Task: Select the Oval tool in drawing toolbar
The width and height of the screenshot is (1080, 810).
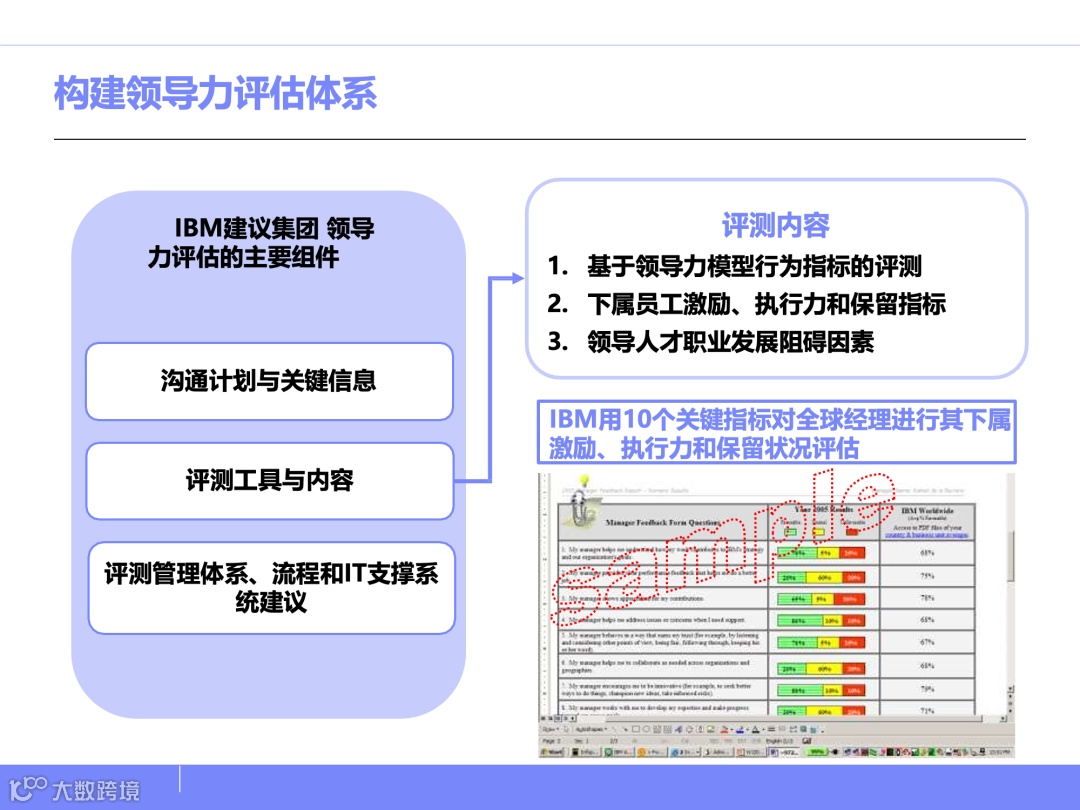Action: coord(646,729)
